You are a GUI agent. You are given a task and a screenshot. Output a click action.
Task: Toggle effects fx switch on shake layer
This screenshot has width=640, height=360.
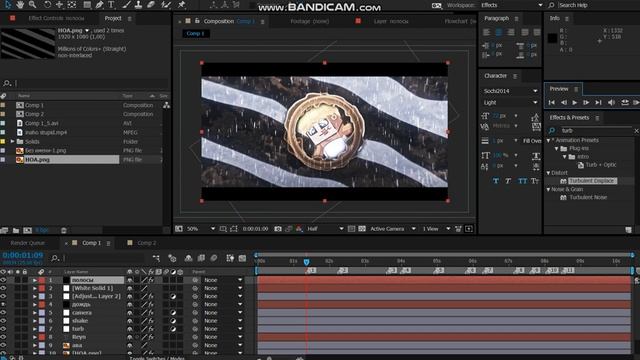[151, 321]
